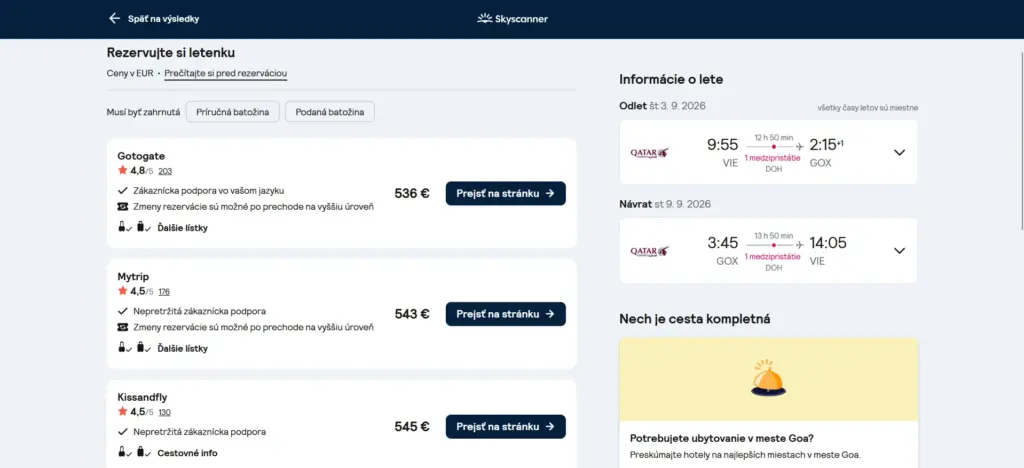Open the Skyscanner logo home link
Viewport: 1024px width, 468px height.
pos(512,19)
